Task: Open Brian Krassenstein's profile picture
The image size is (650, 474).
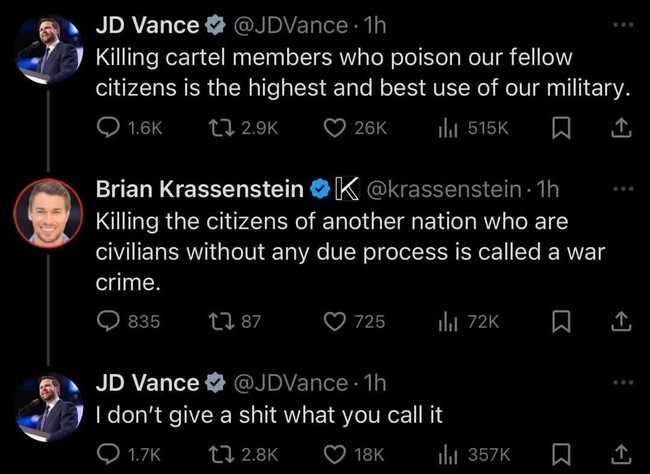Action: pos(48,213)
